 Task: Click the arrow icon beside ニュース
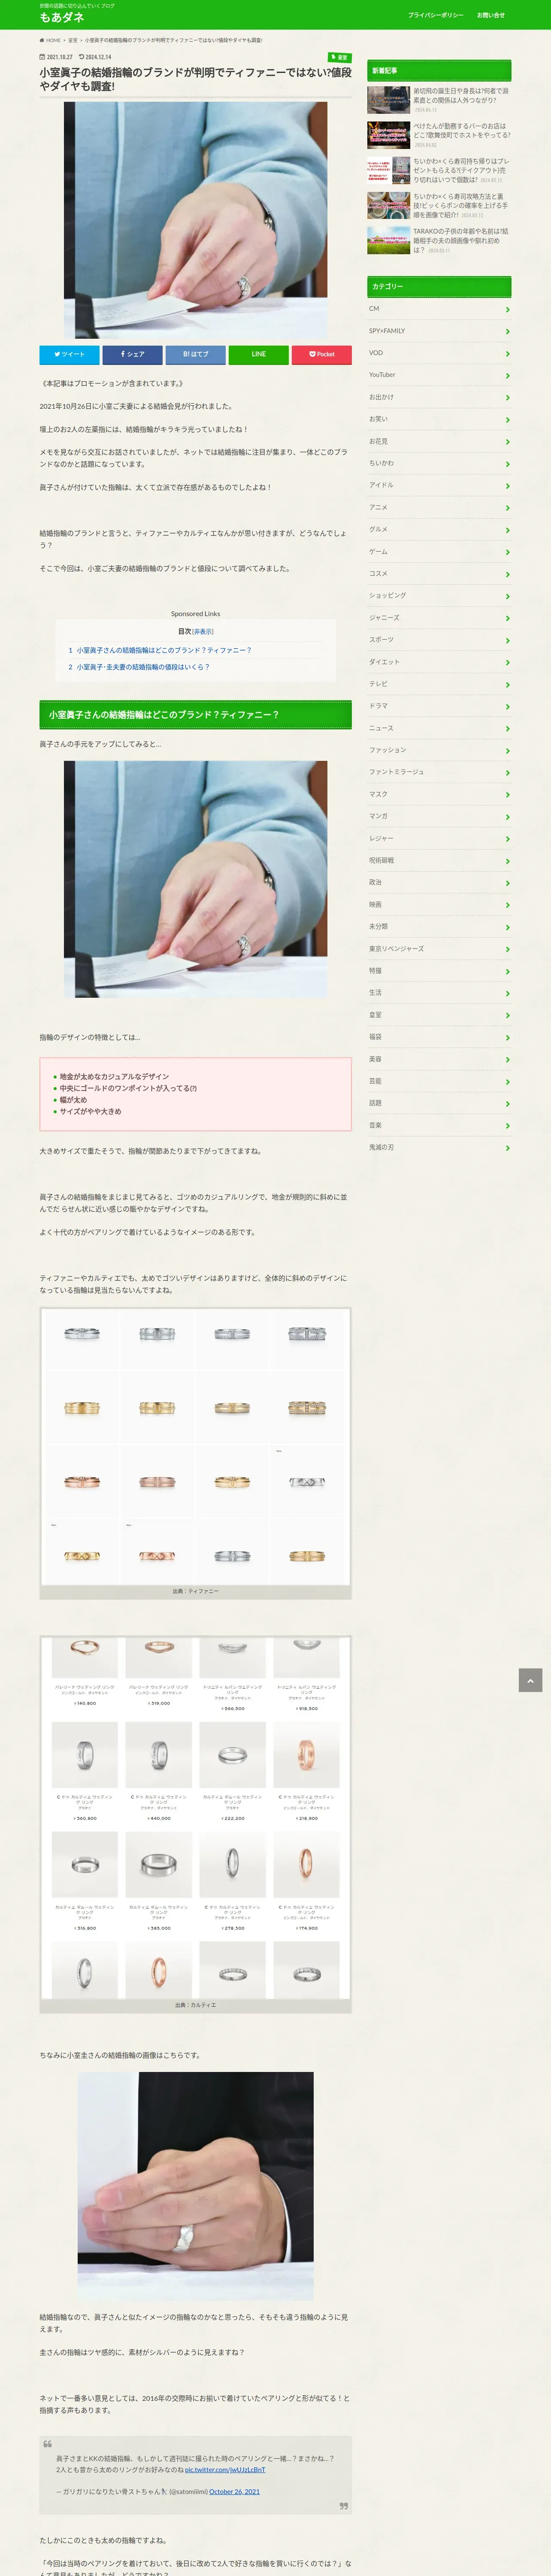click(508, 729)
